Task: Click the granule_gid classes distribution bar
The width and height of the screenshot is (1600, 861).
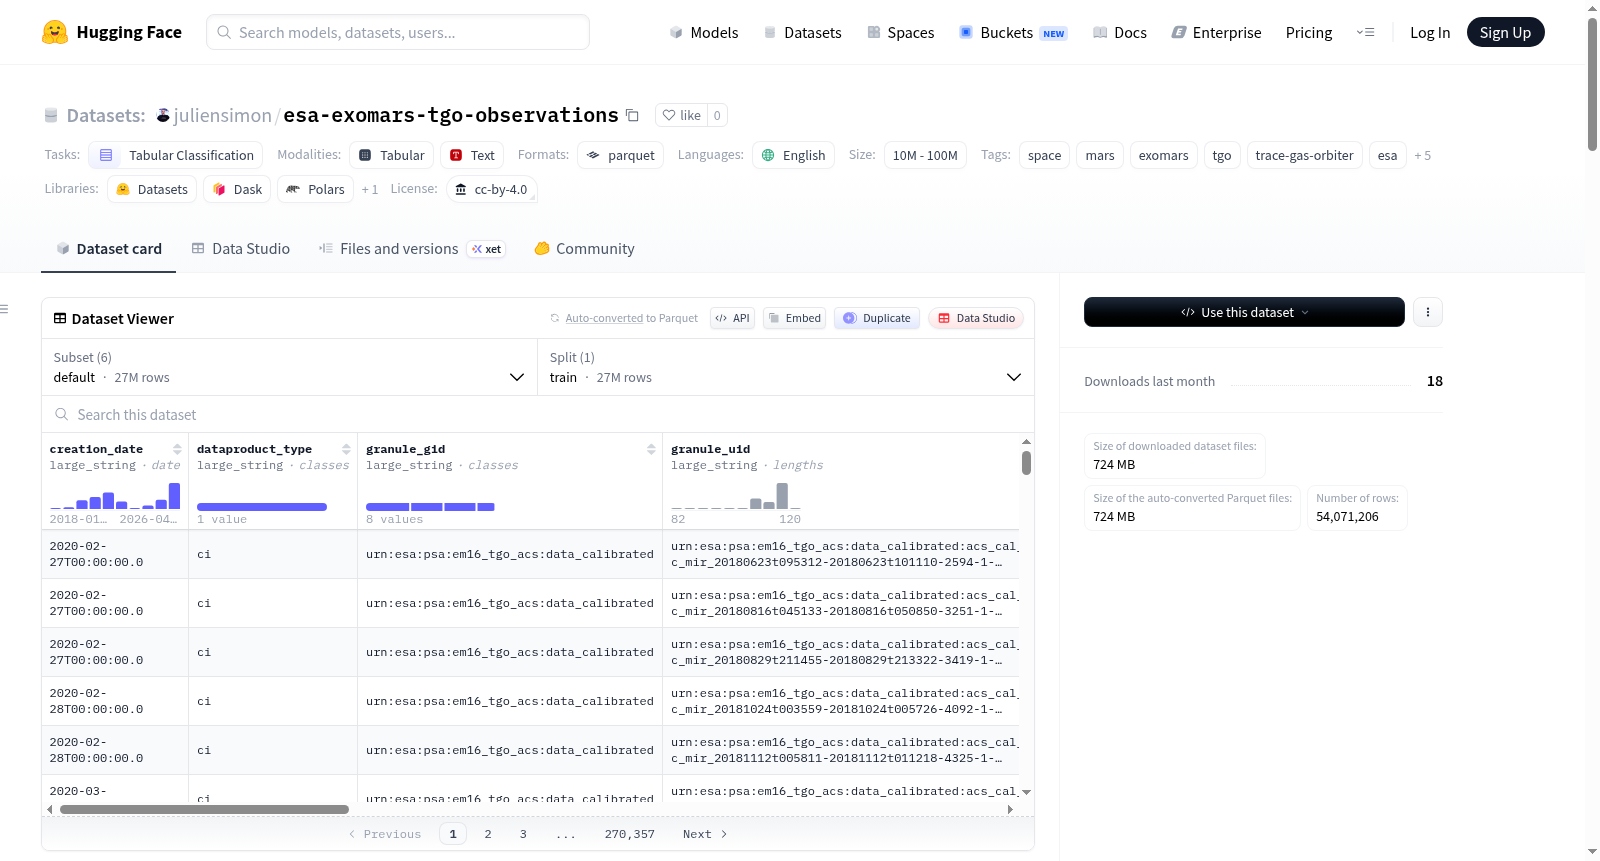Action: [430, 507]
